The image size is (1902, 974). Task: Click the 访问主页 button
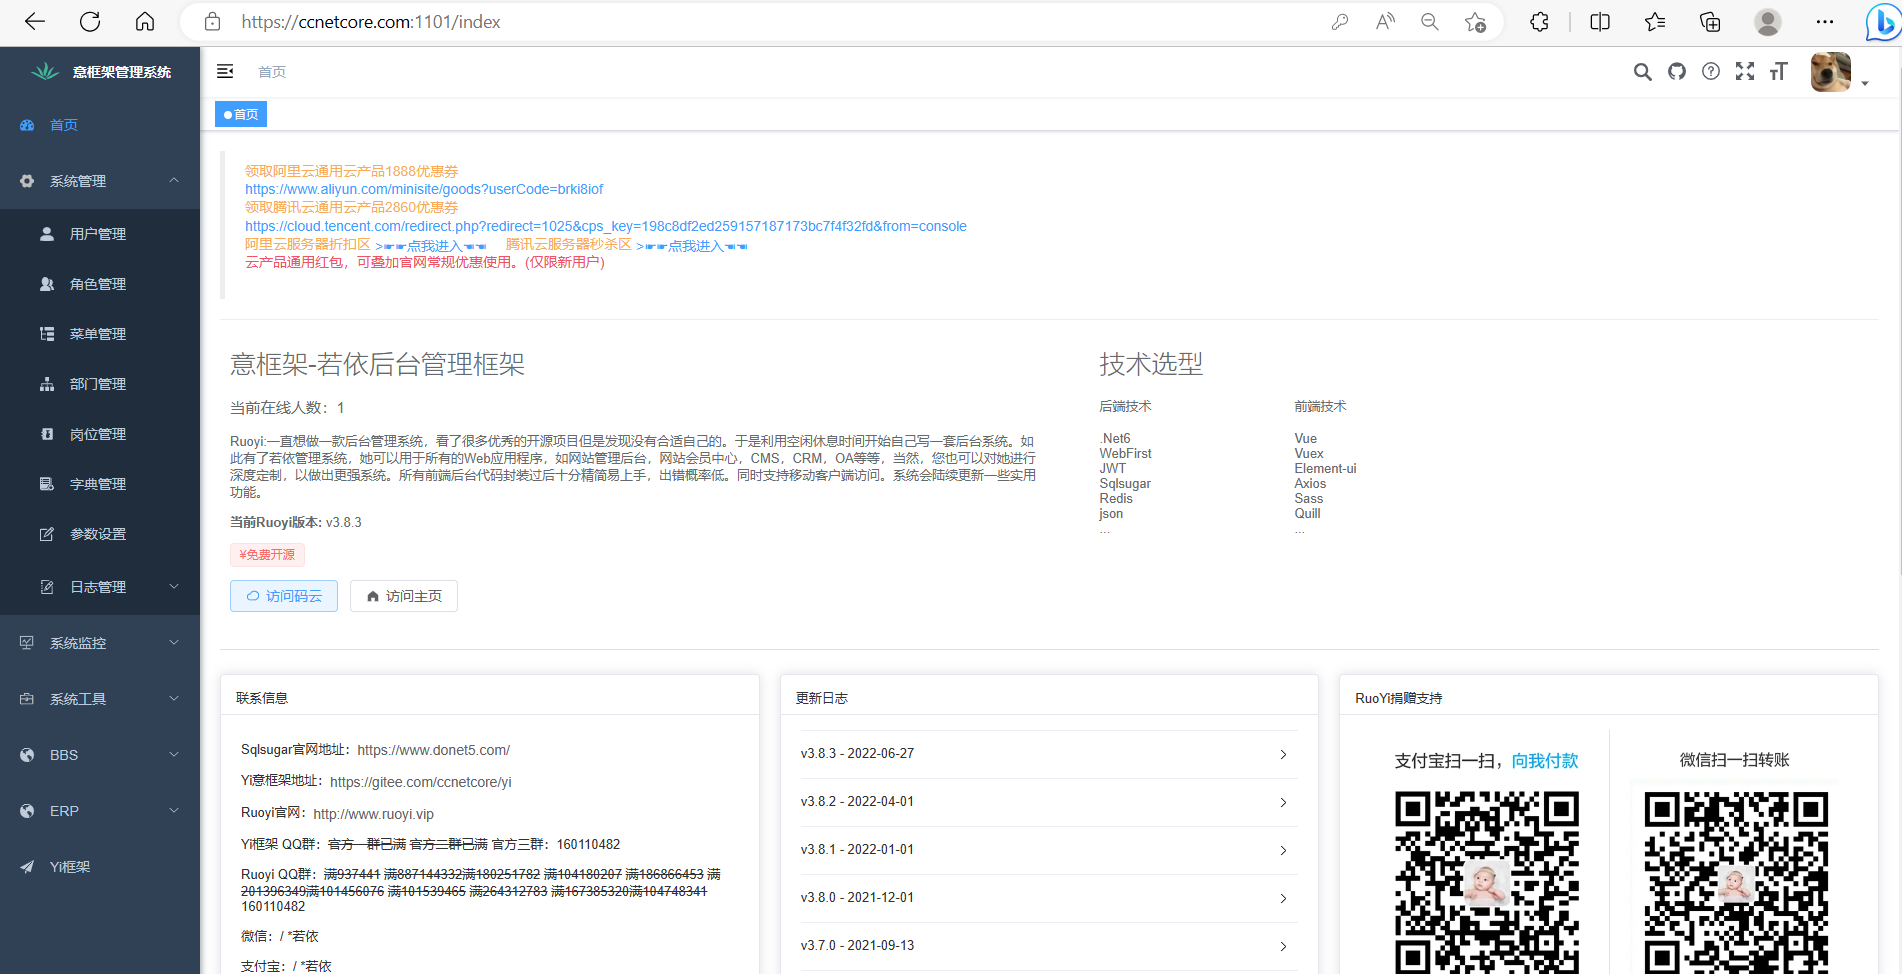pyautogui.click(x=404, y=596)
